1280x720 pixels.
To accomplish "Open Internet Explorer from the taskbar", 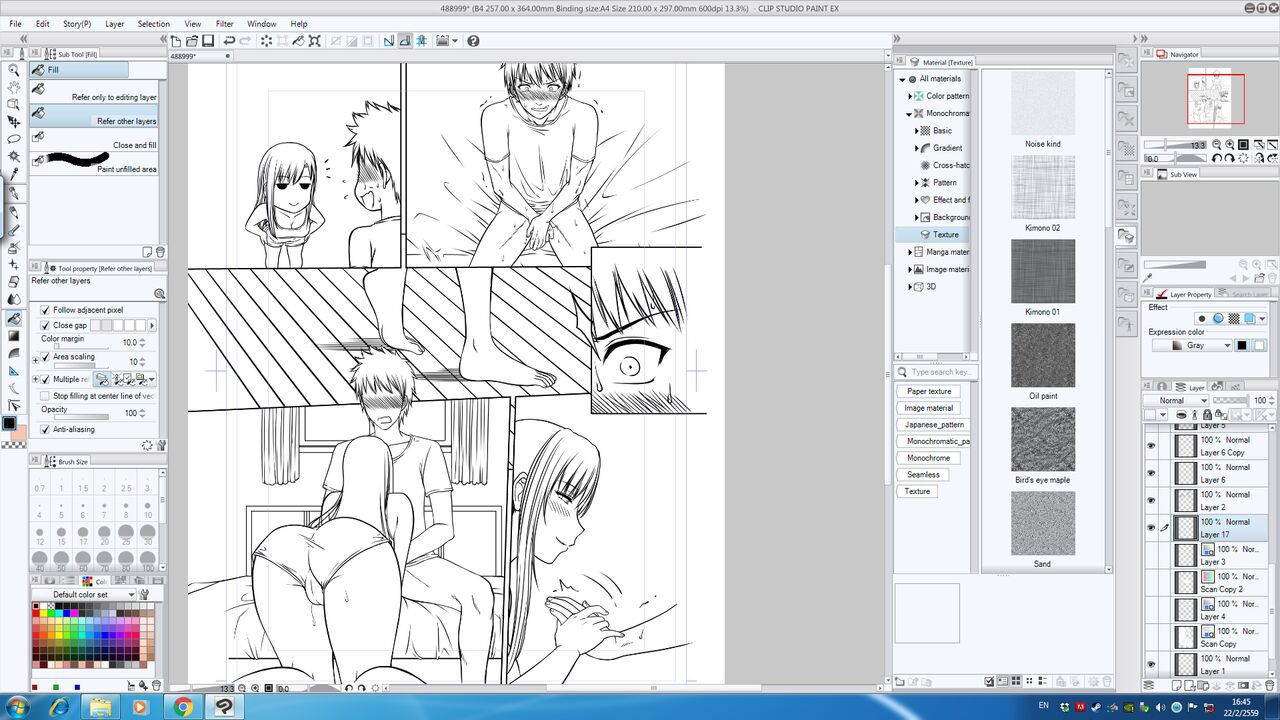I will coord(60,707).
